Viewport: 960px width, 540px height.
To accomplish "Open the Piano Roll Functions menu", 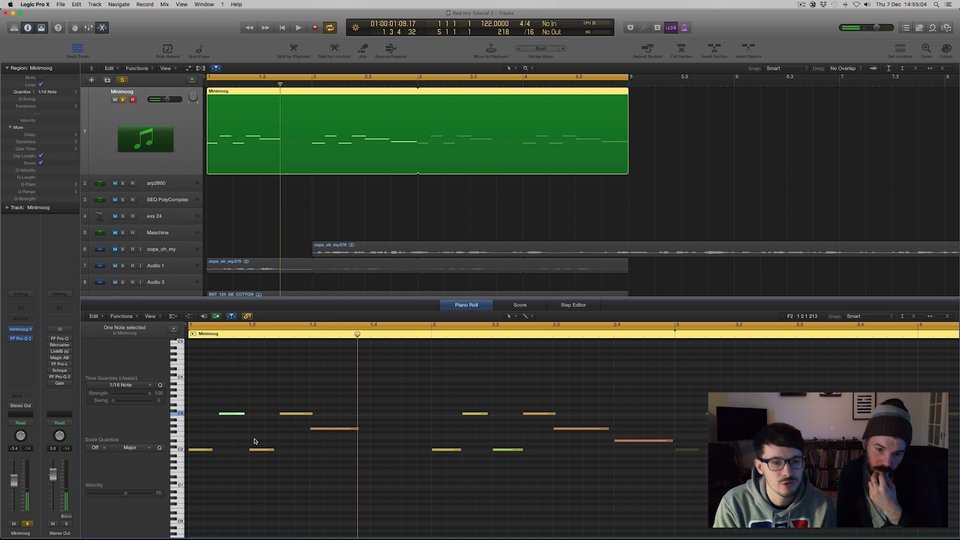I will coord(123,316).
